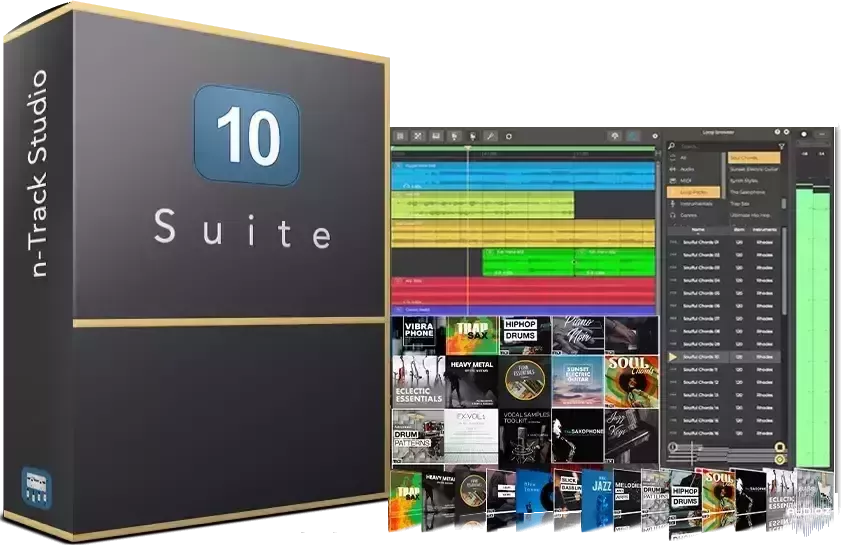
Task: Click the grid view icon in toolbar
Action: point(400,136)
